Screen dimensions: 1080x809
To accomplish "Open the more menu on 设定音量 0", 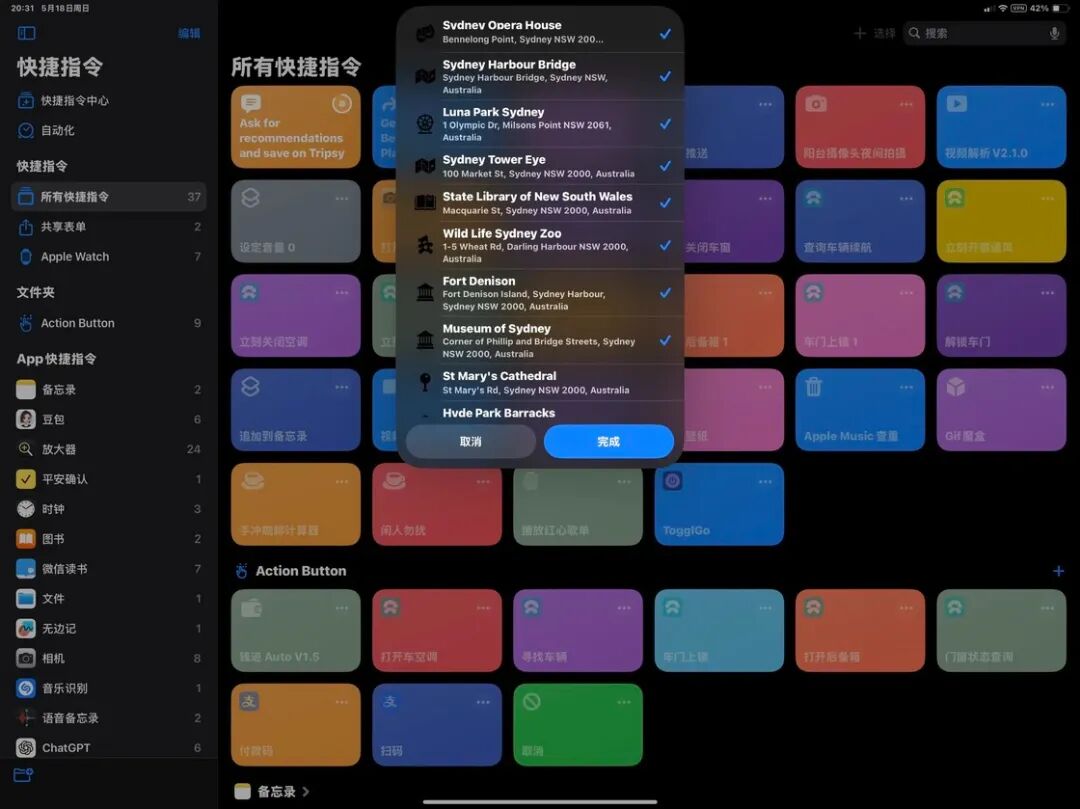I will 342,199.
